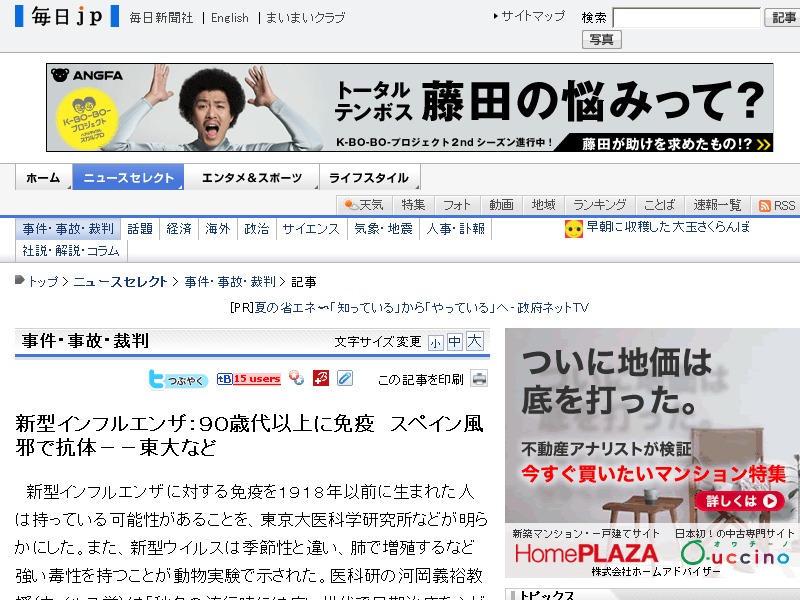
Task: Open the フォト section
Action: (456, 205)
